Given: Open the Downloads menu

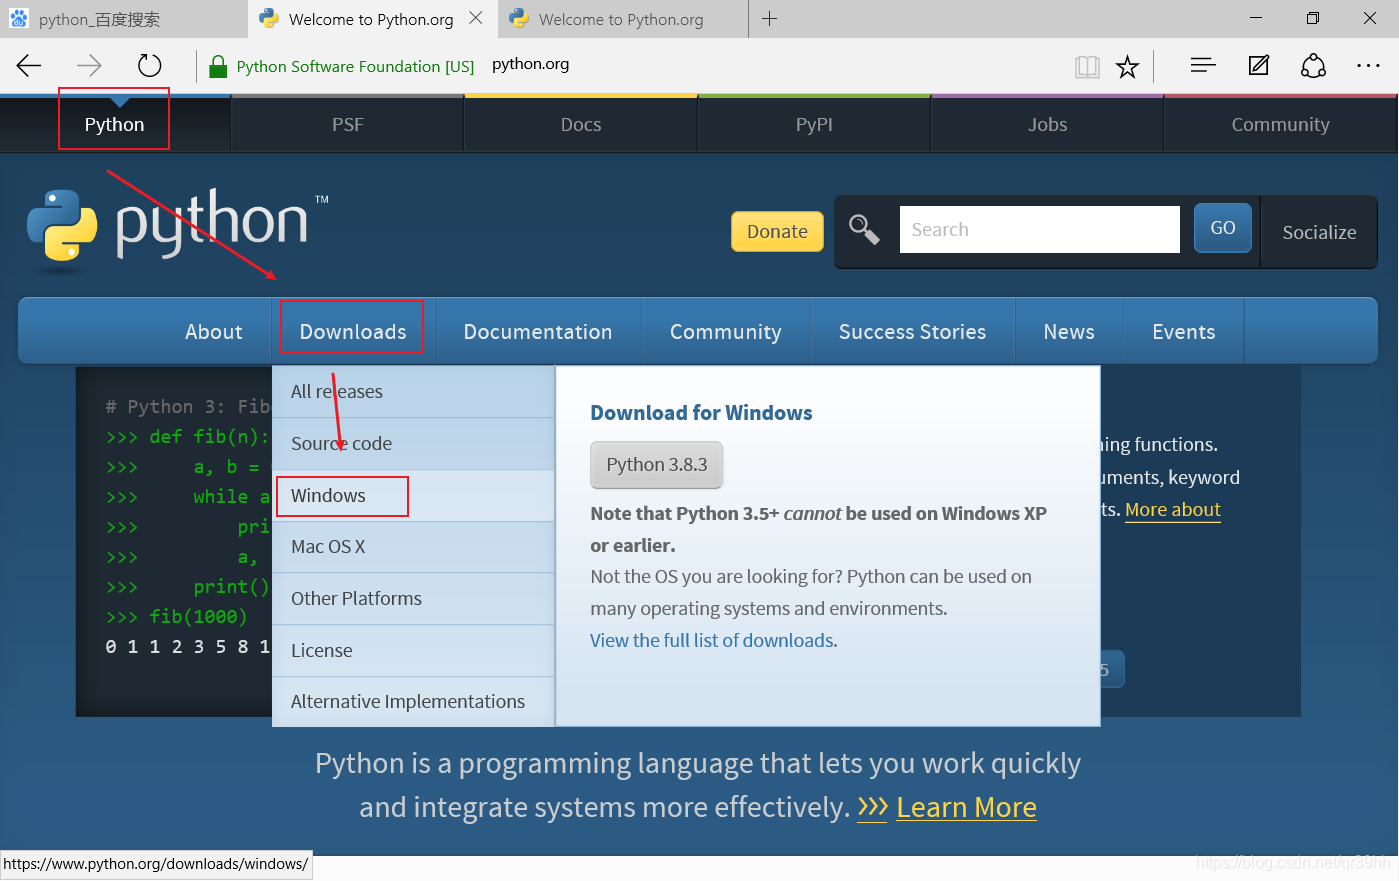Looking at the screenshot, I should tap(353, 332).
